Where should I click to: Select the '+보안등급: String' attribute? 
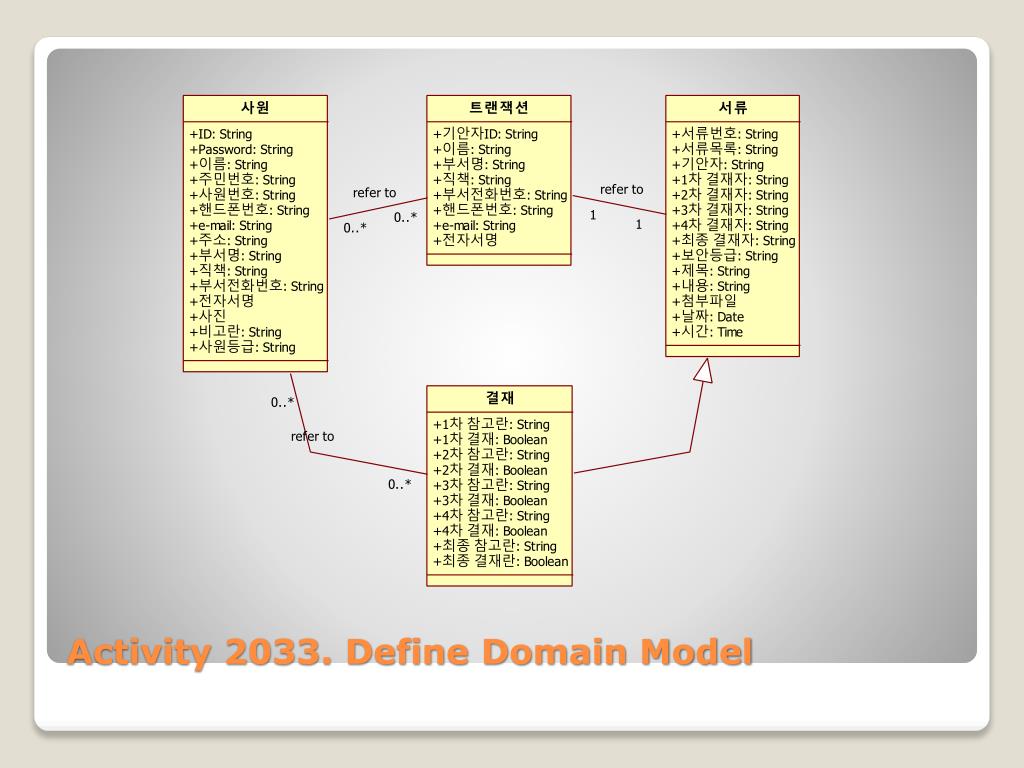tap(725, 255)
